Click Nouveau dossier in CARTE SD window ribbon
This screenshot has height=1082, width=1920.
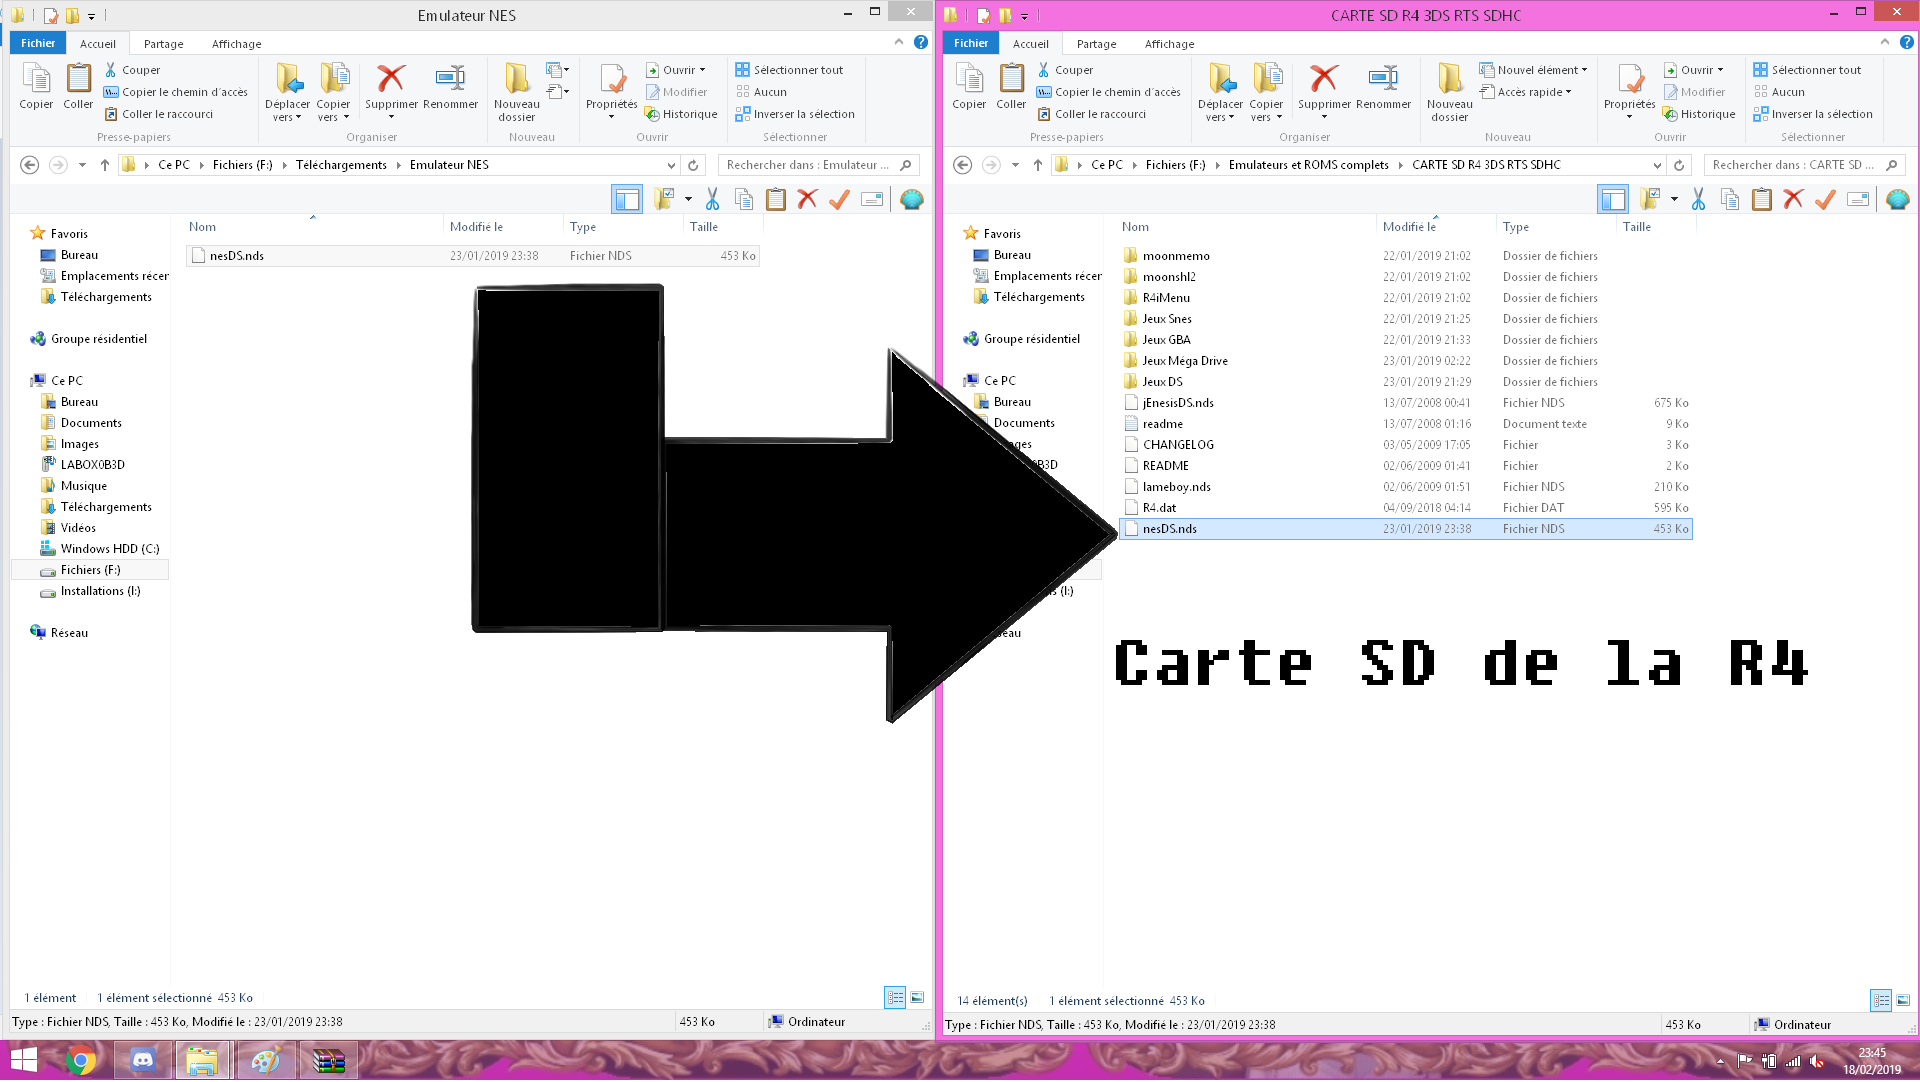click(1449, 92)
